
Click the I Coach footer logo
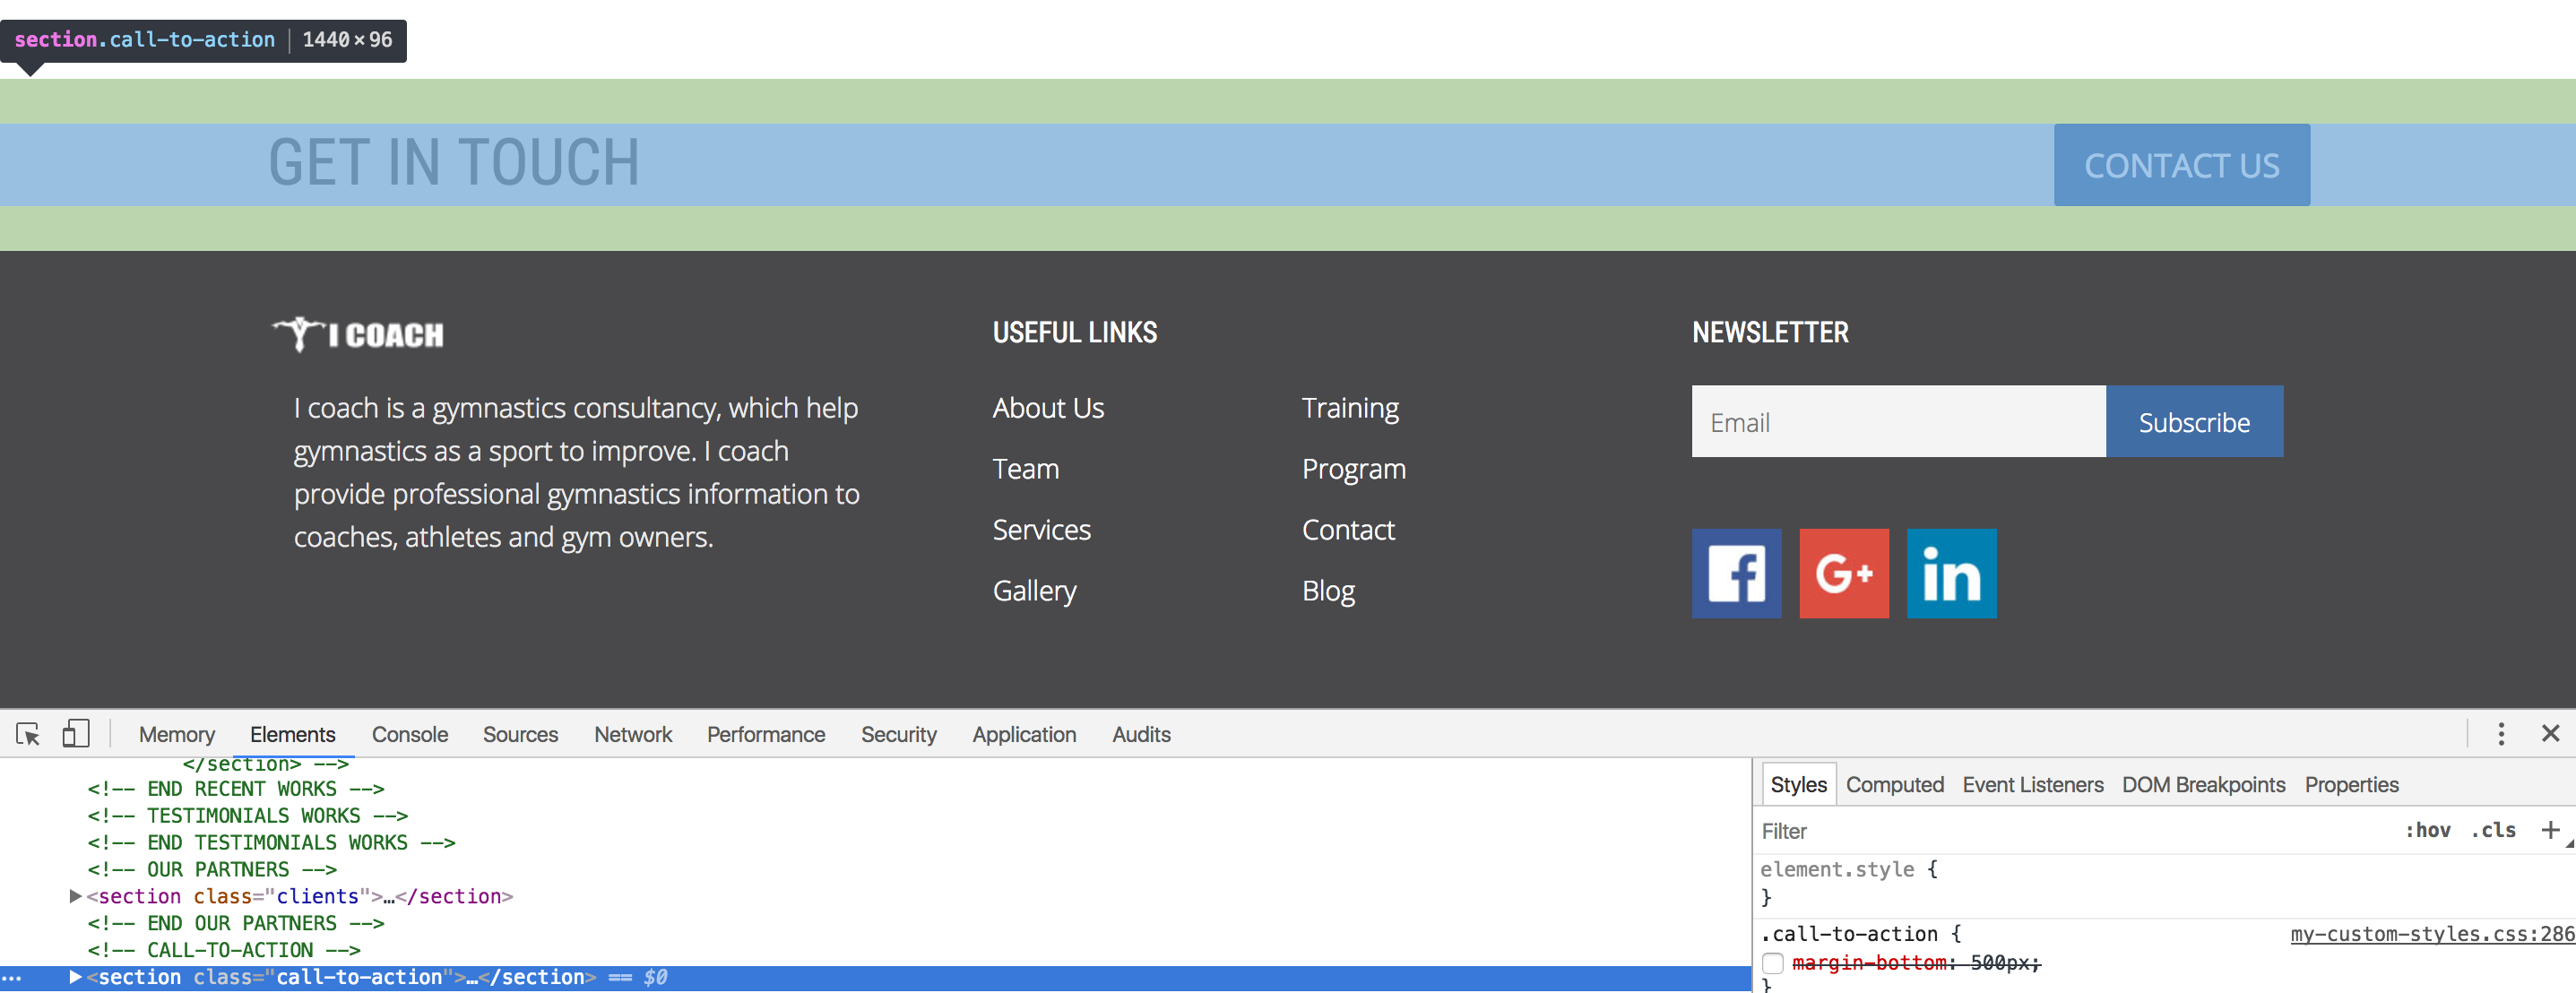click(358, 334)
